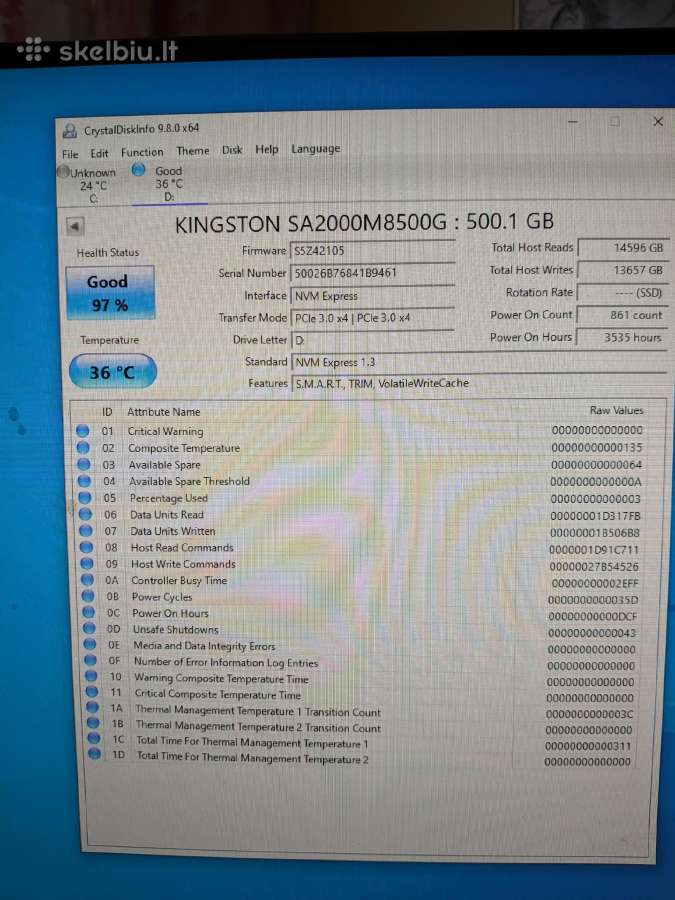Viewport: 675px width, 900px height.
Task: Click the status icon for Thermal Management Temperature 2 Transition Count
Action: (93, 723)
